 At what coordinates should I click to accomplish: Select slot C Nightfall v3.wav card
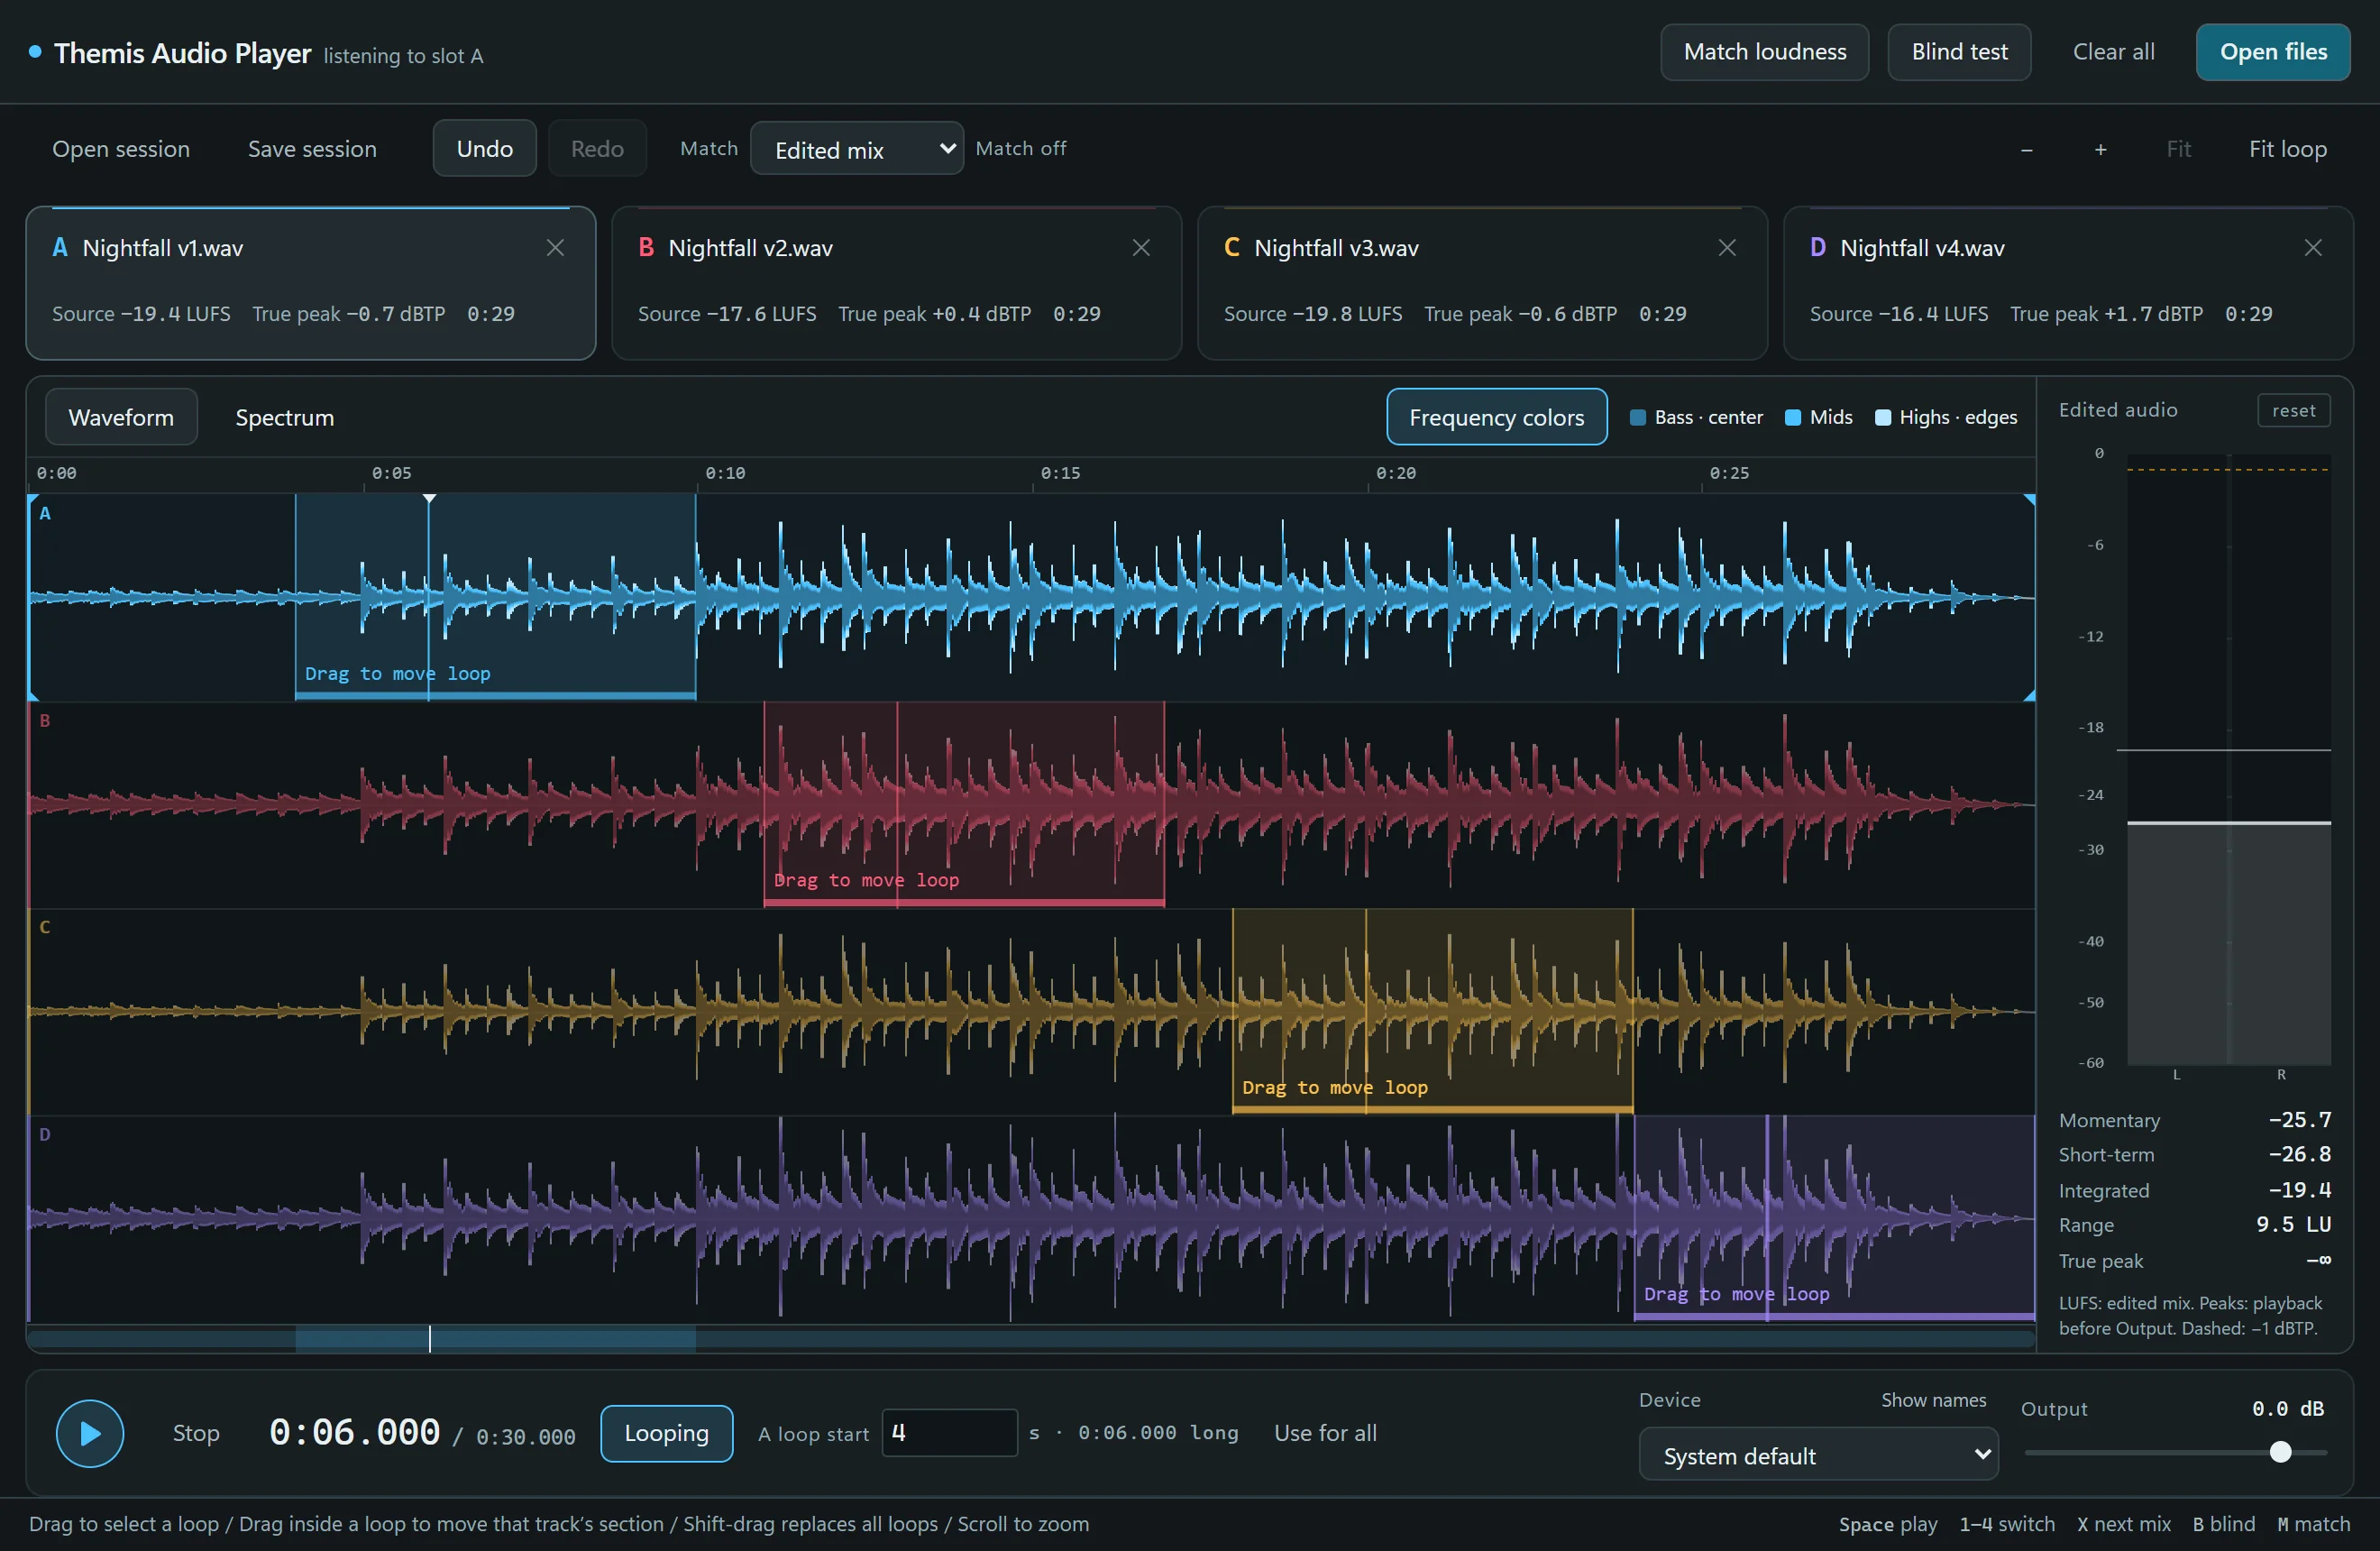click(1483, 283)
